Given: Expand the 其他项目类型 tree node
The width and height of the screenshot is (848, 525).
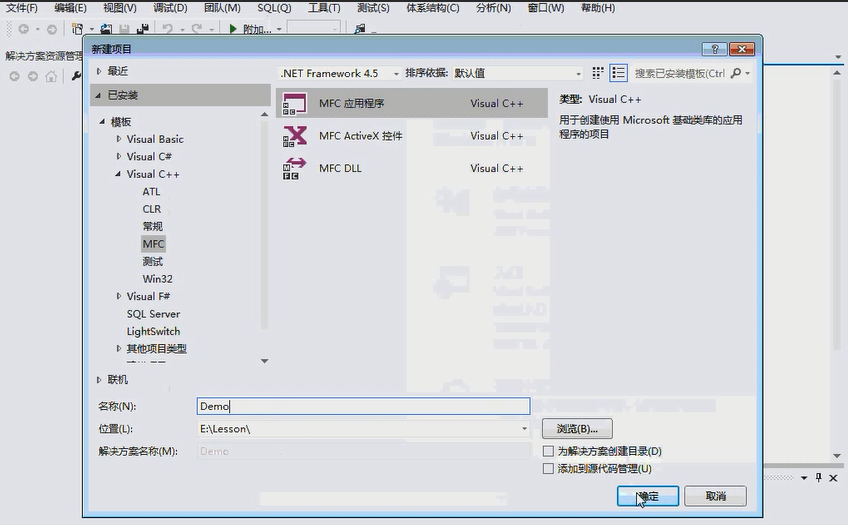Looking at the screenshot, I should click(x=118, y=349).
